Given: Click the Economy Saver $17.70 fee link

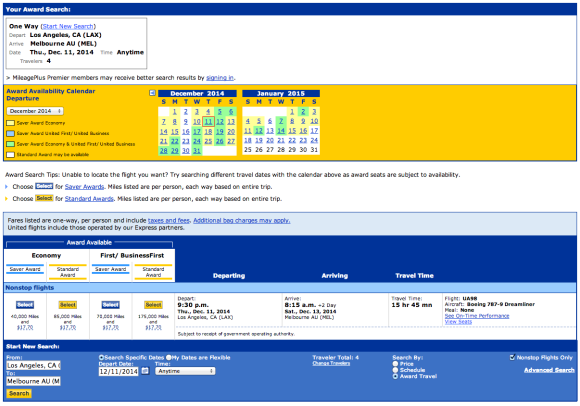Looking at the screenshot, I should pyautogui.click(x=25, y=328).
